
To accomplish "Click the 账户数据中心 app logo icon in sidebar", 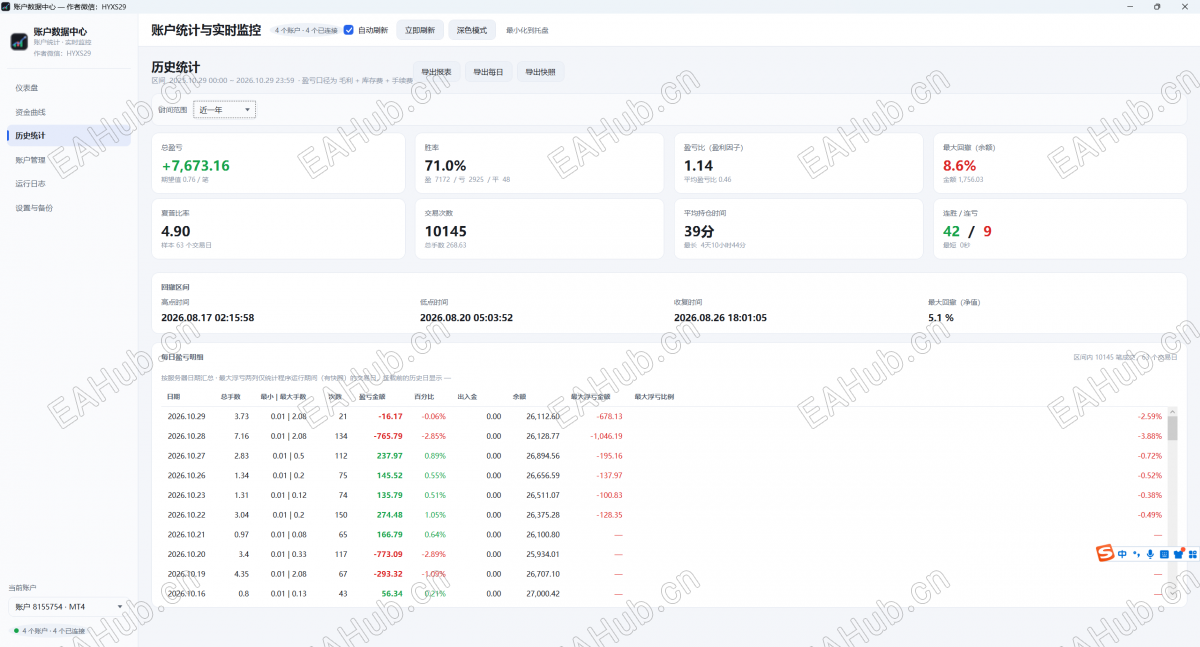I will tap(19, 42).
